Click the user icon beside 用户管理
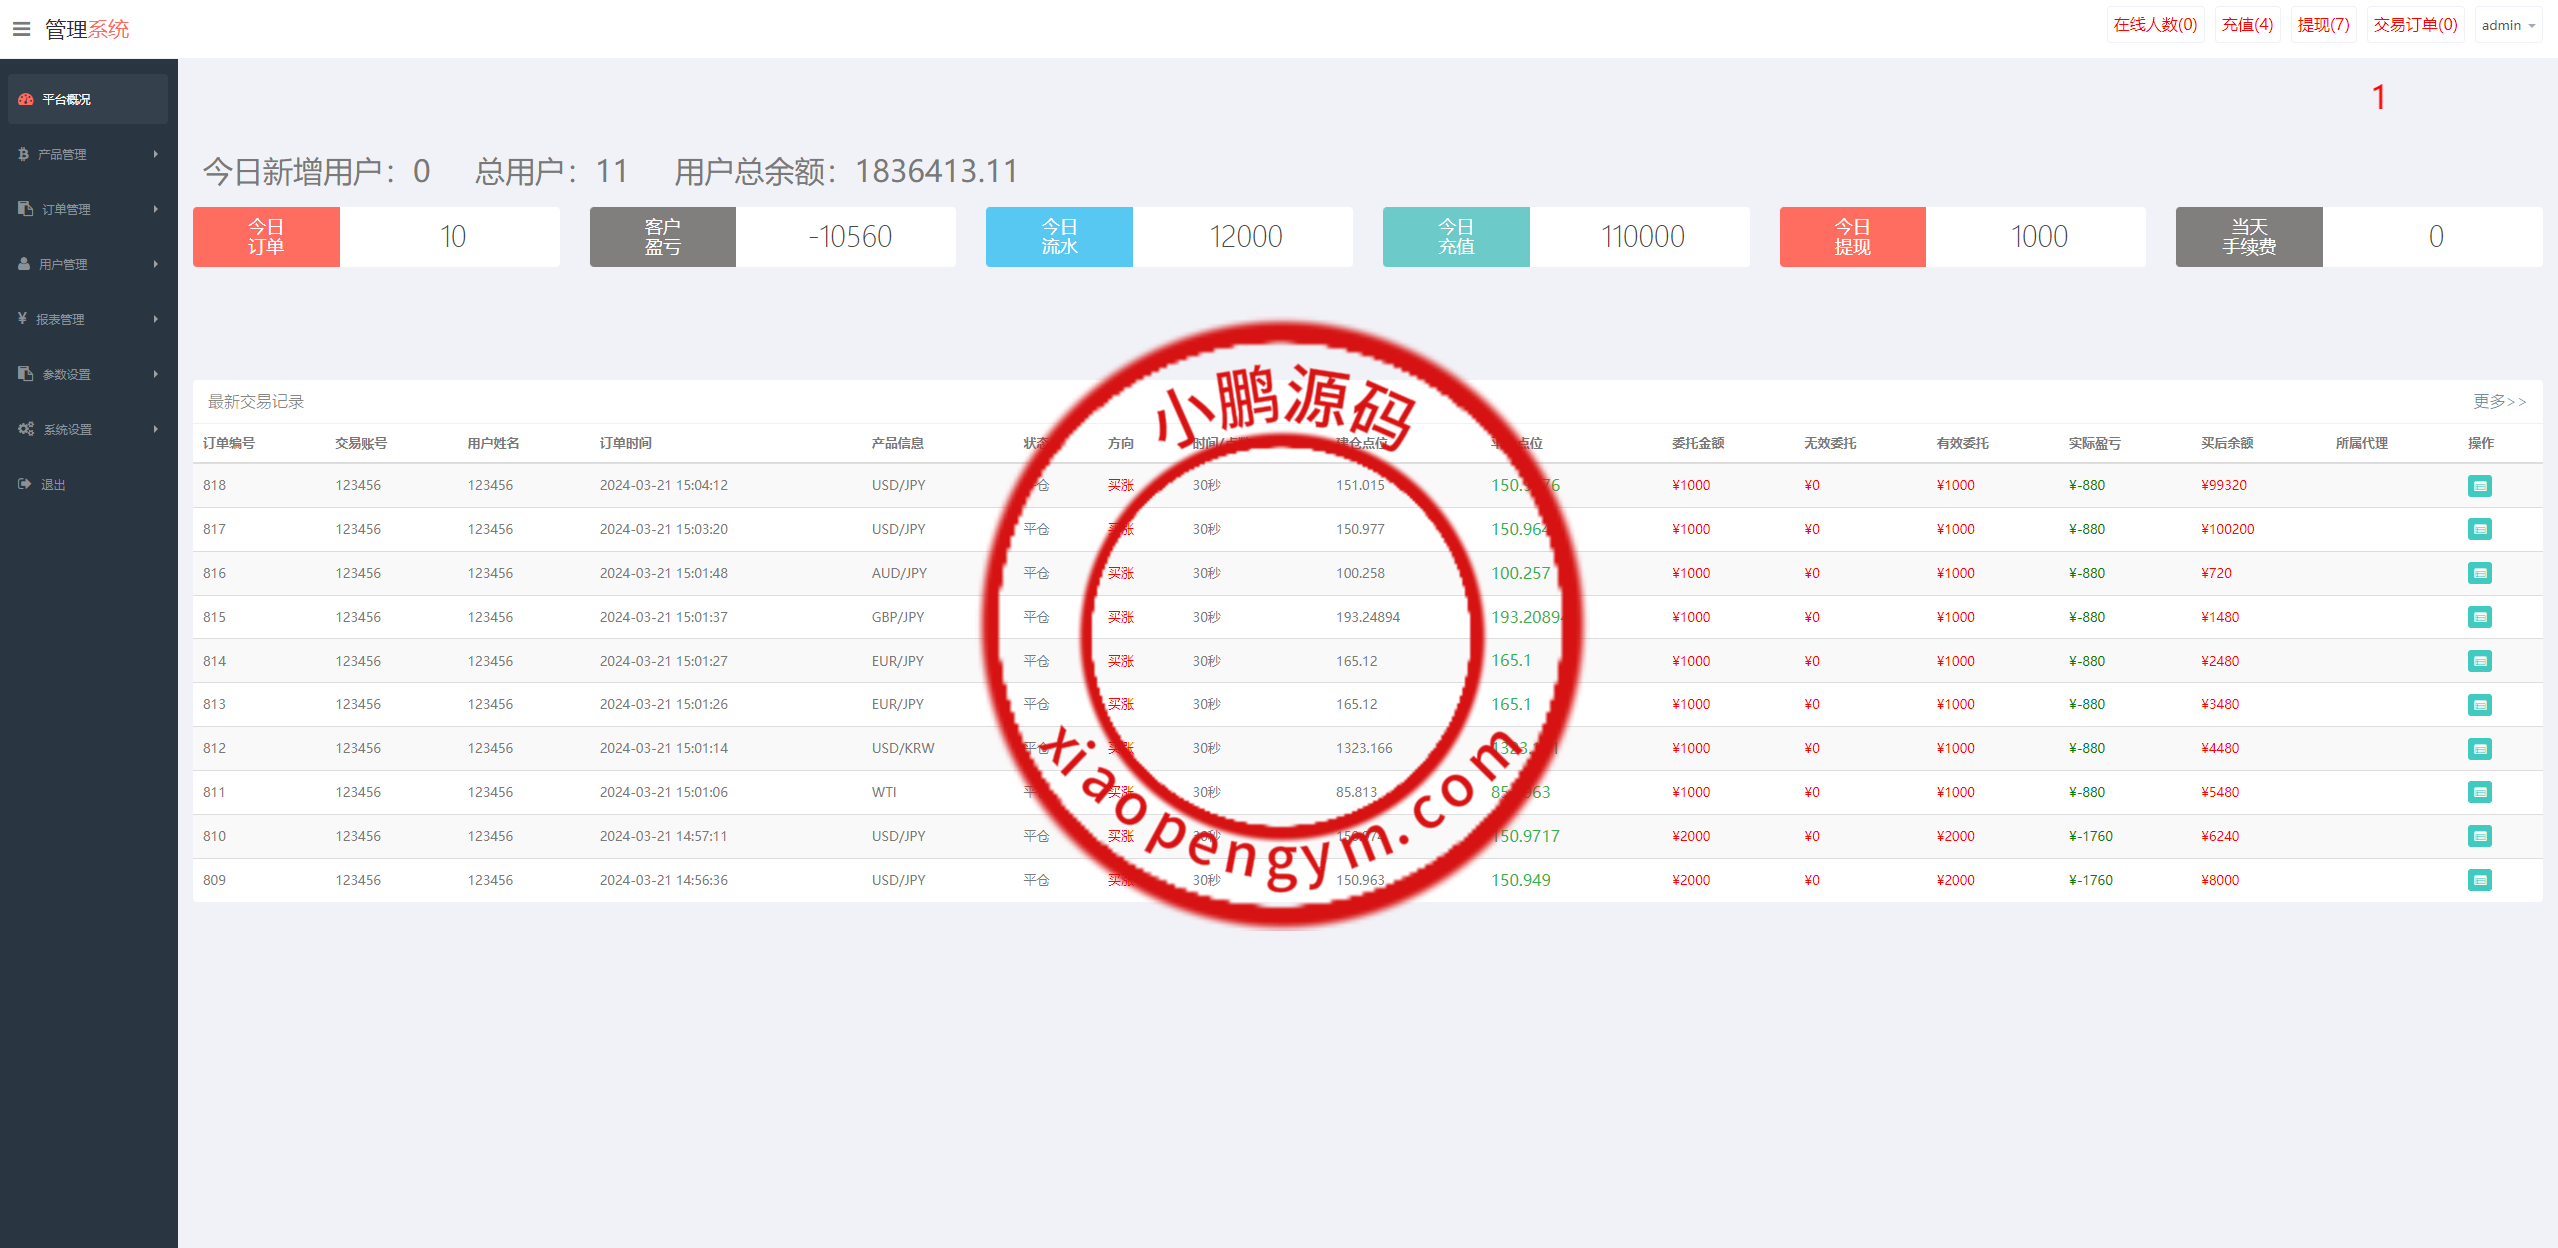This screenshot has width=2558, height=1248. click(24, 264)
